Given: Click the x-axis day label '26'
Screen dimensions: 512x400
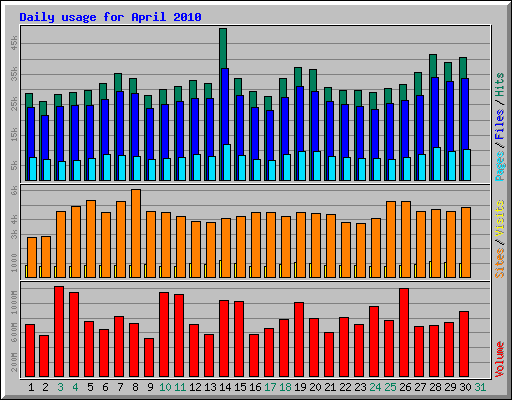Looking at the screenshot, I should pos(405,387).
